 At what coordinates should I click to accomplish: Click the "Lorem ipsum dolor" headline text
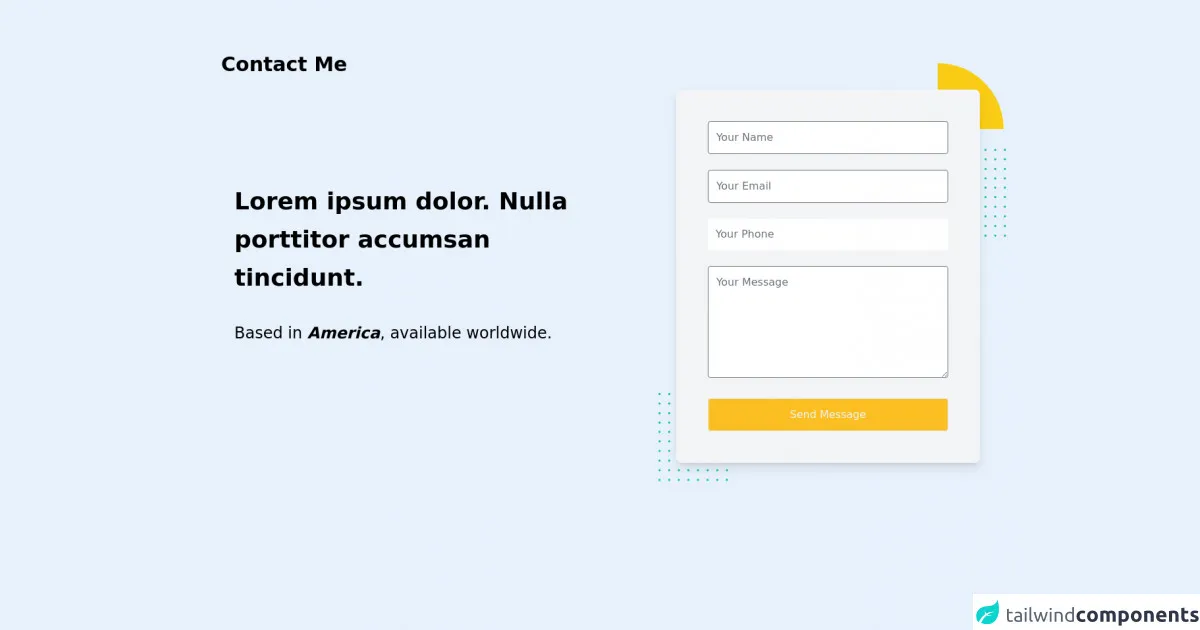point(362,201)
